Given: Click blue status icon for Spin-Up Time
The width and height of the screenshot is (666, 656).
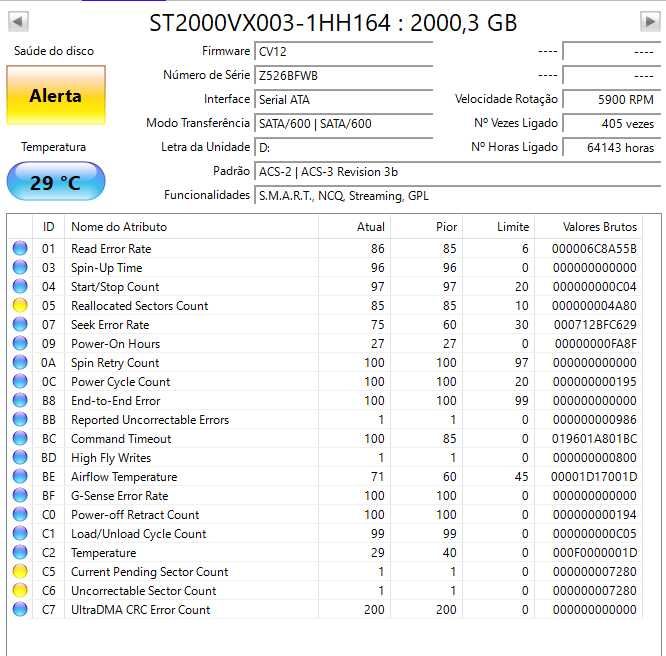Looking at the screenshot, I should pyautogui.click(x=20, y=267).
